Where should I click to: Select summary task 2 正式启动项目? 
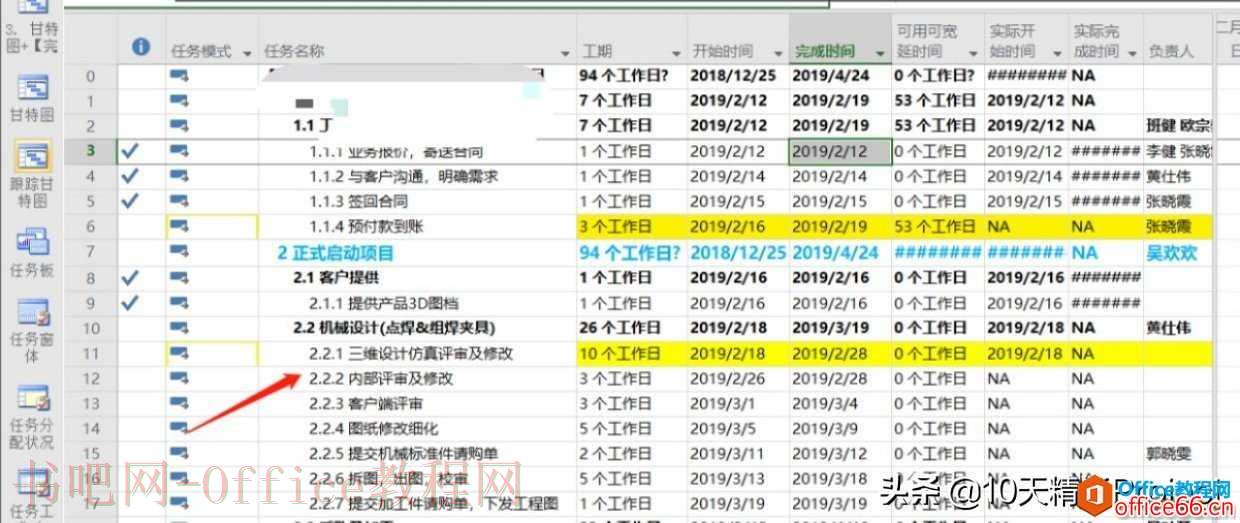[x=336, y=252]
